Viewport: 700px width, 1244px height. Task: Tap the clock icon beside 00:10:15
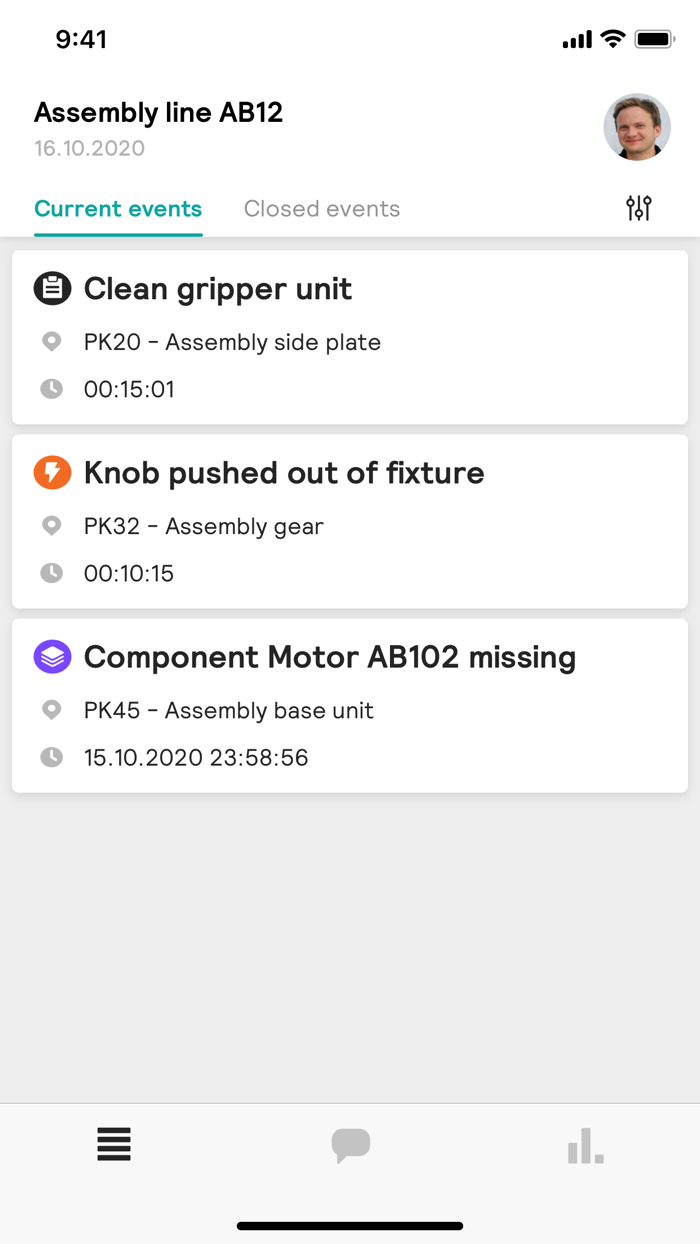pos(51,573)
